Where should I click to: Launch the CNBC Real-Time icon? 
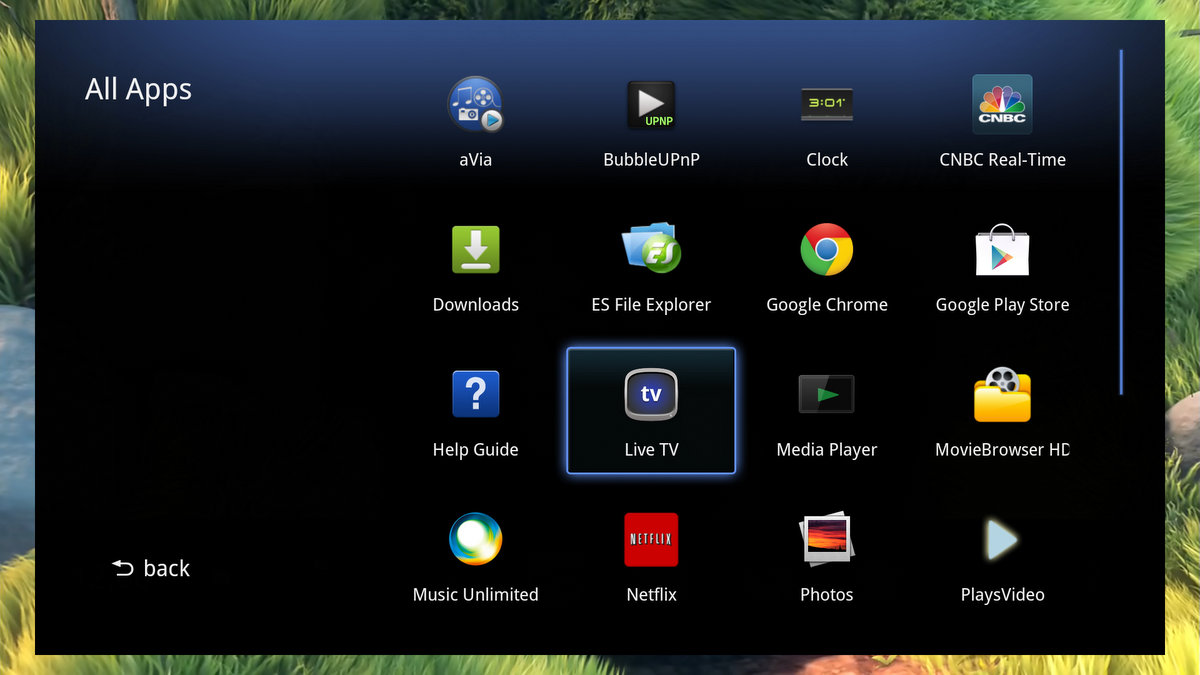pyautogui.click(x=1002, y=105)
